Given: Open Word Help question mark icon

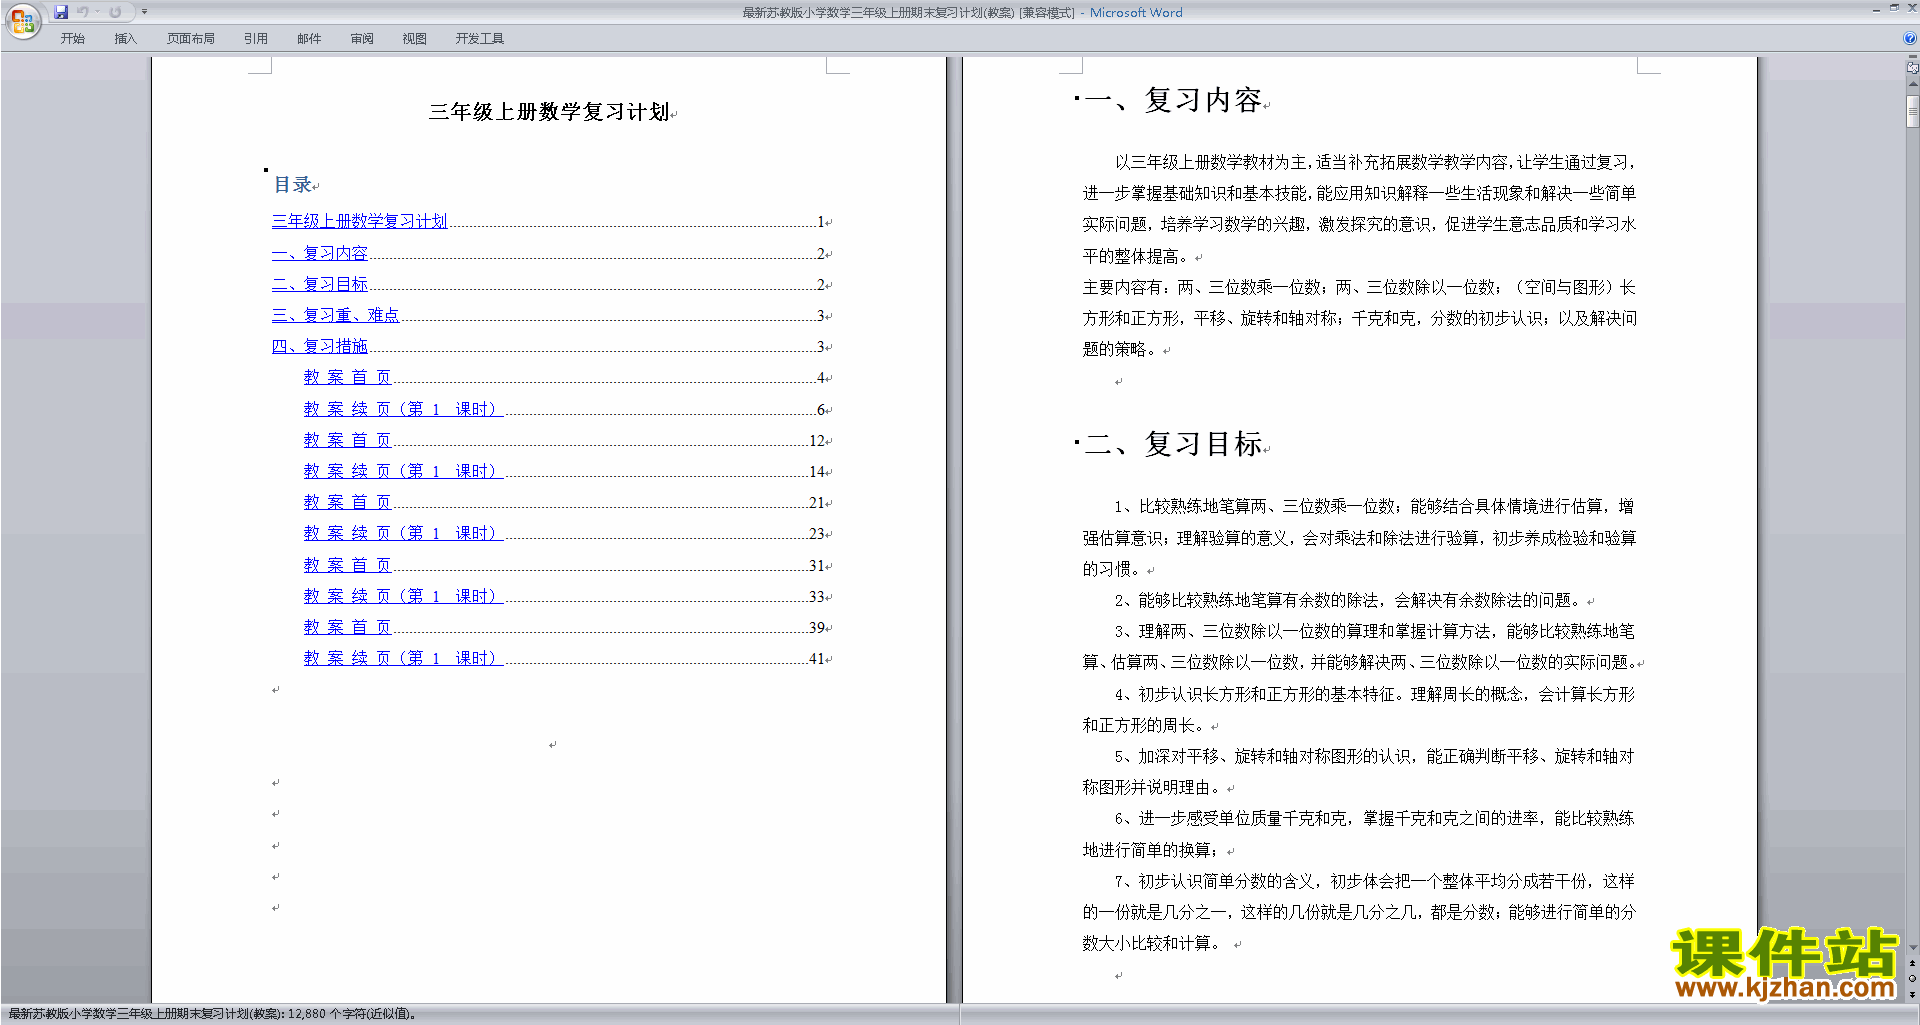Looking at the screenshot, I should (1910, 38).
